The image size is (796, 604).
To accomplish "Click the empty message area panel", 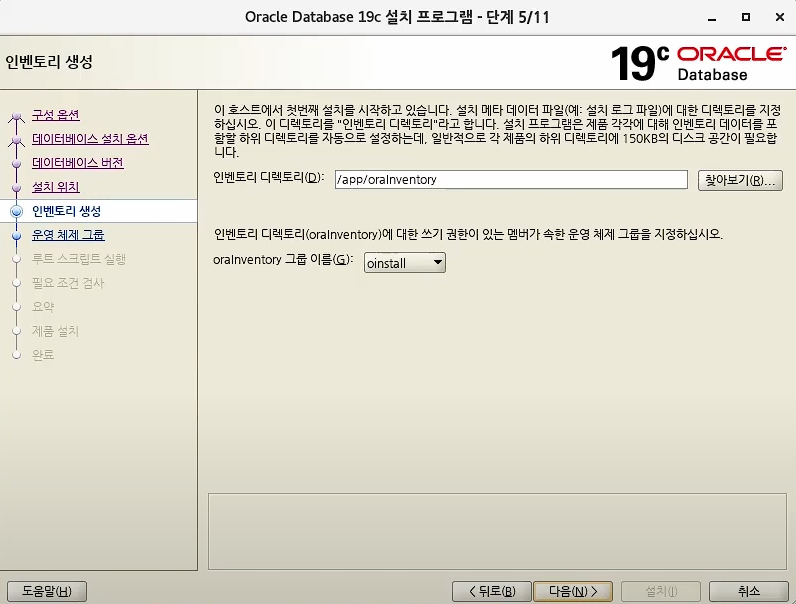I will pos(497,531).
